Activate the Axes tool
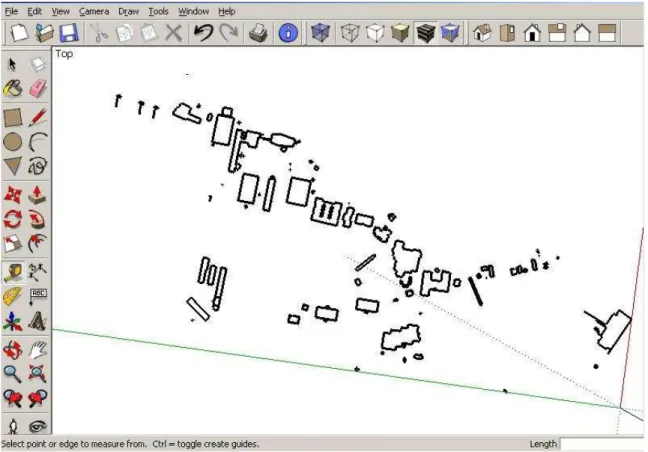Viewport: 648px width, 452px height. click(x=12, y=321)
